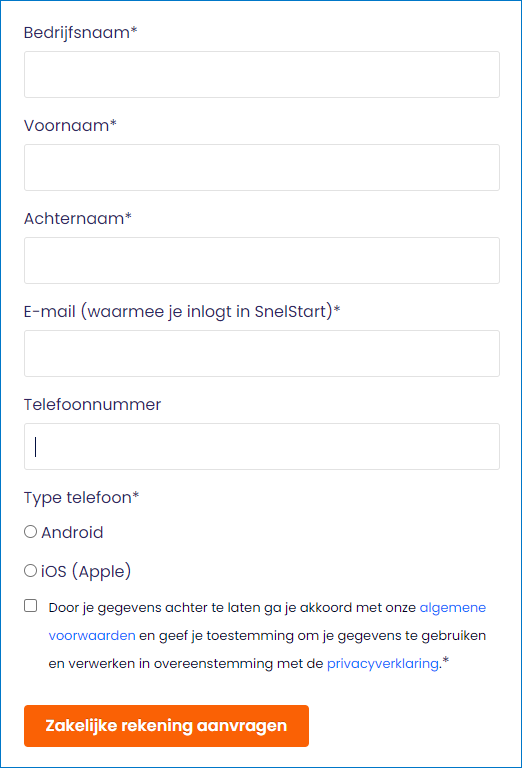Screen dimensions: 522x768
Task: Click the SnelStart e-mail input field
Action: 262,354
